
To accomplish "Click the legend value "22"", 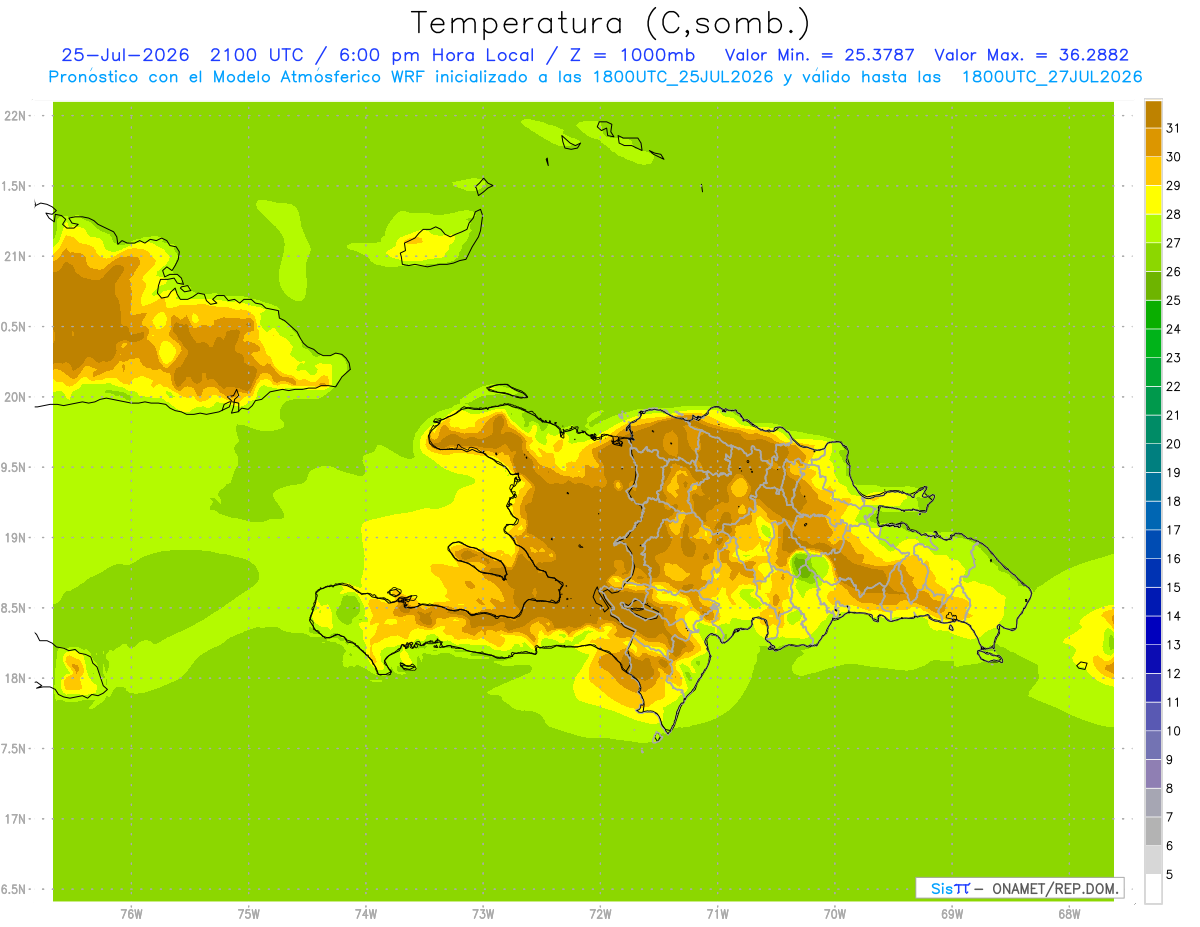I will (1173, 386).
